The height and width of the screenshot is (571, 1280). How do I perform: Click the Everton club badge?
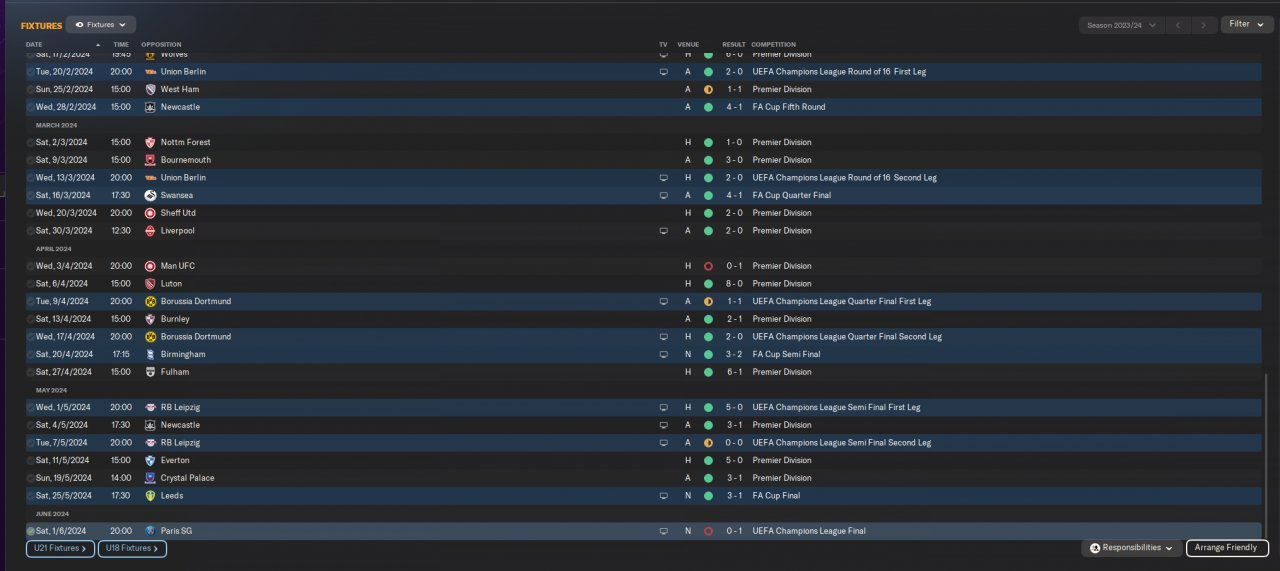[150, 460]
